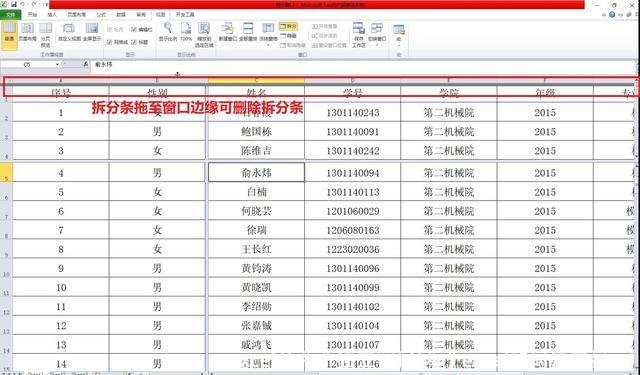Click Unhide window (取消隐藏)
Image resolution: width=640 pixels, height=375 pixels.
tap(293, 45)
